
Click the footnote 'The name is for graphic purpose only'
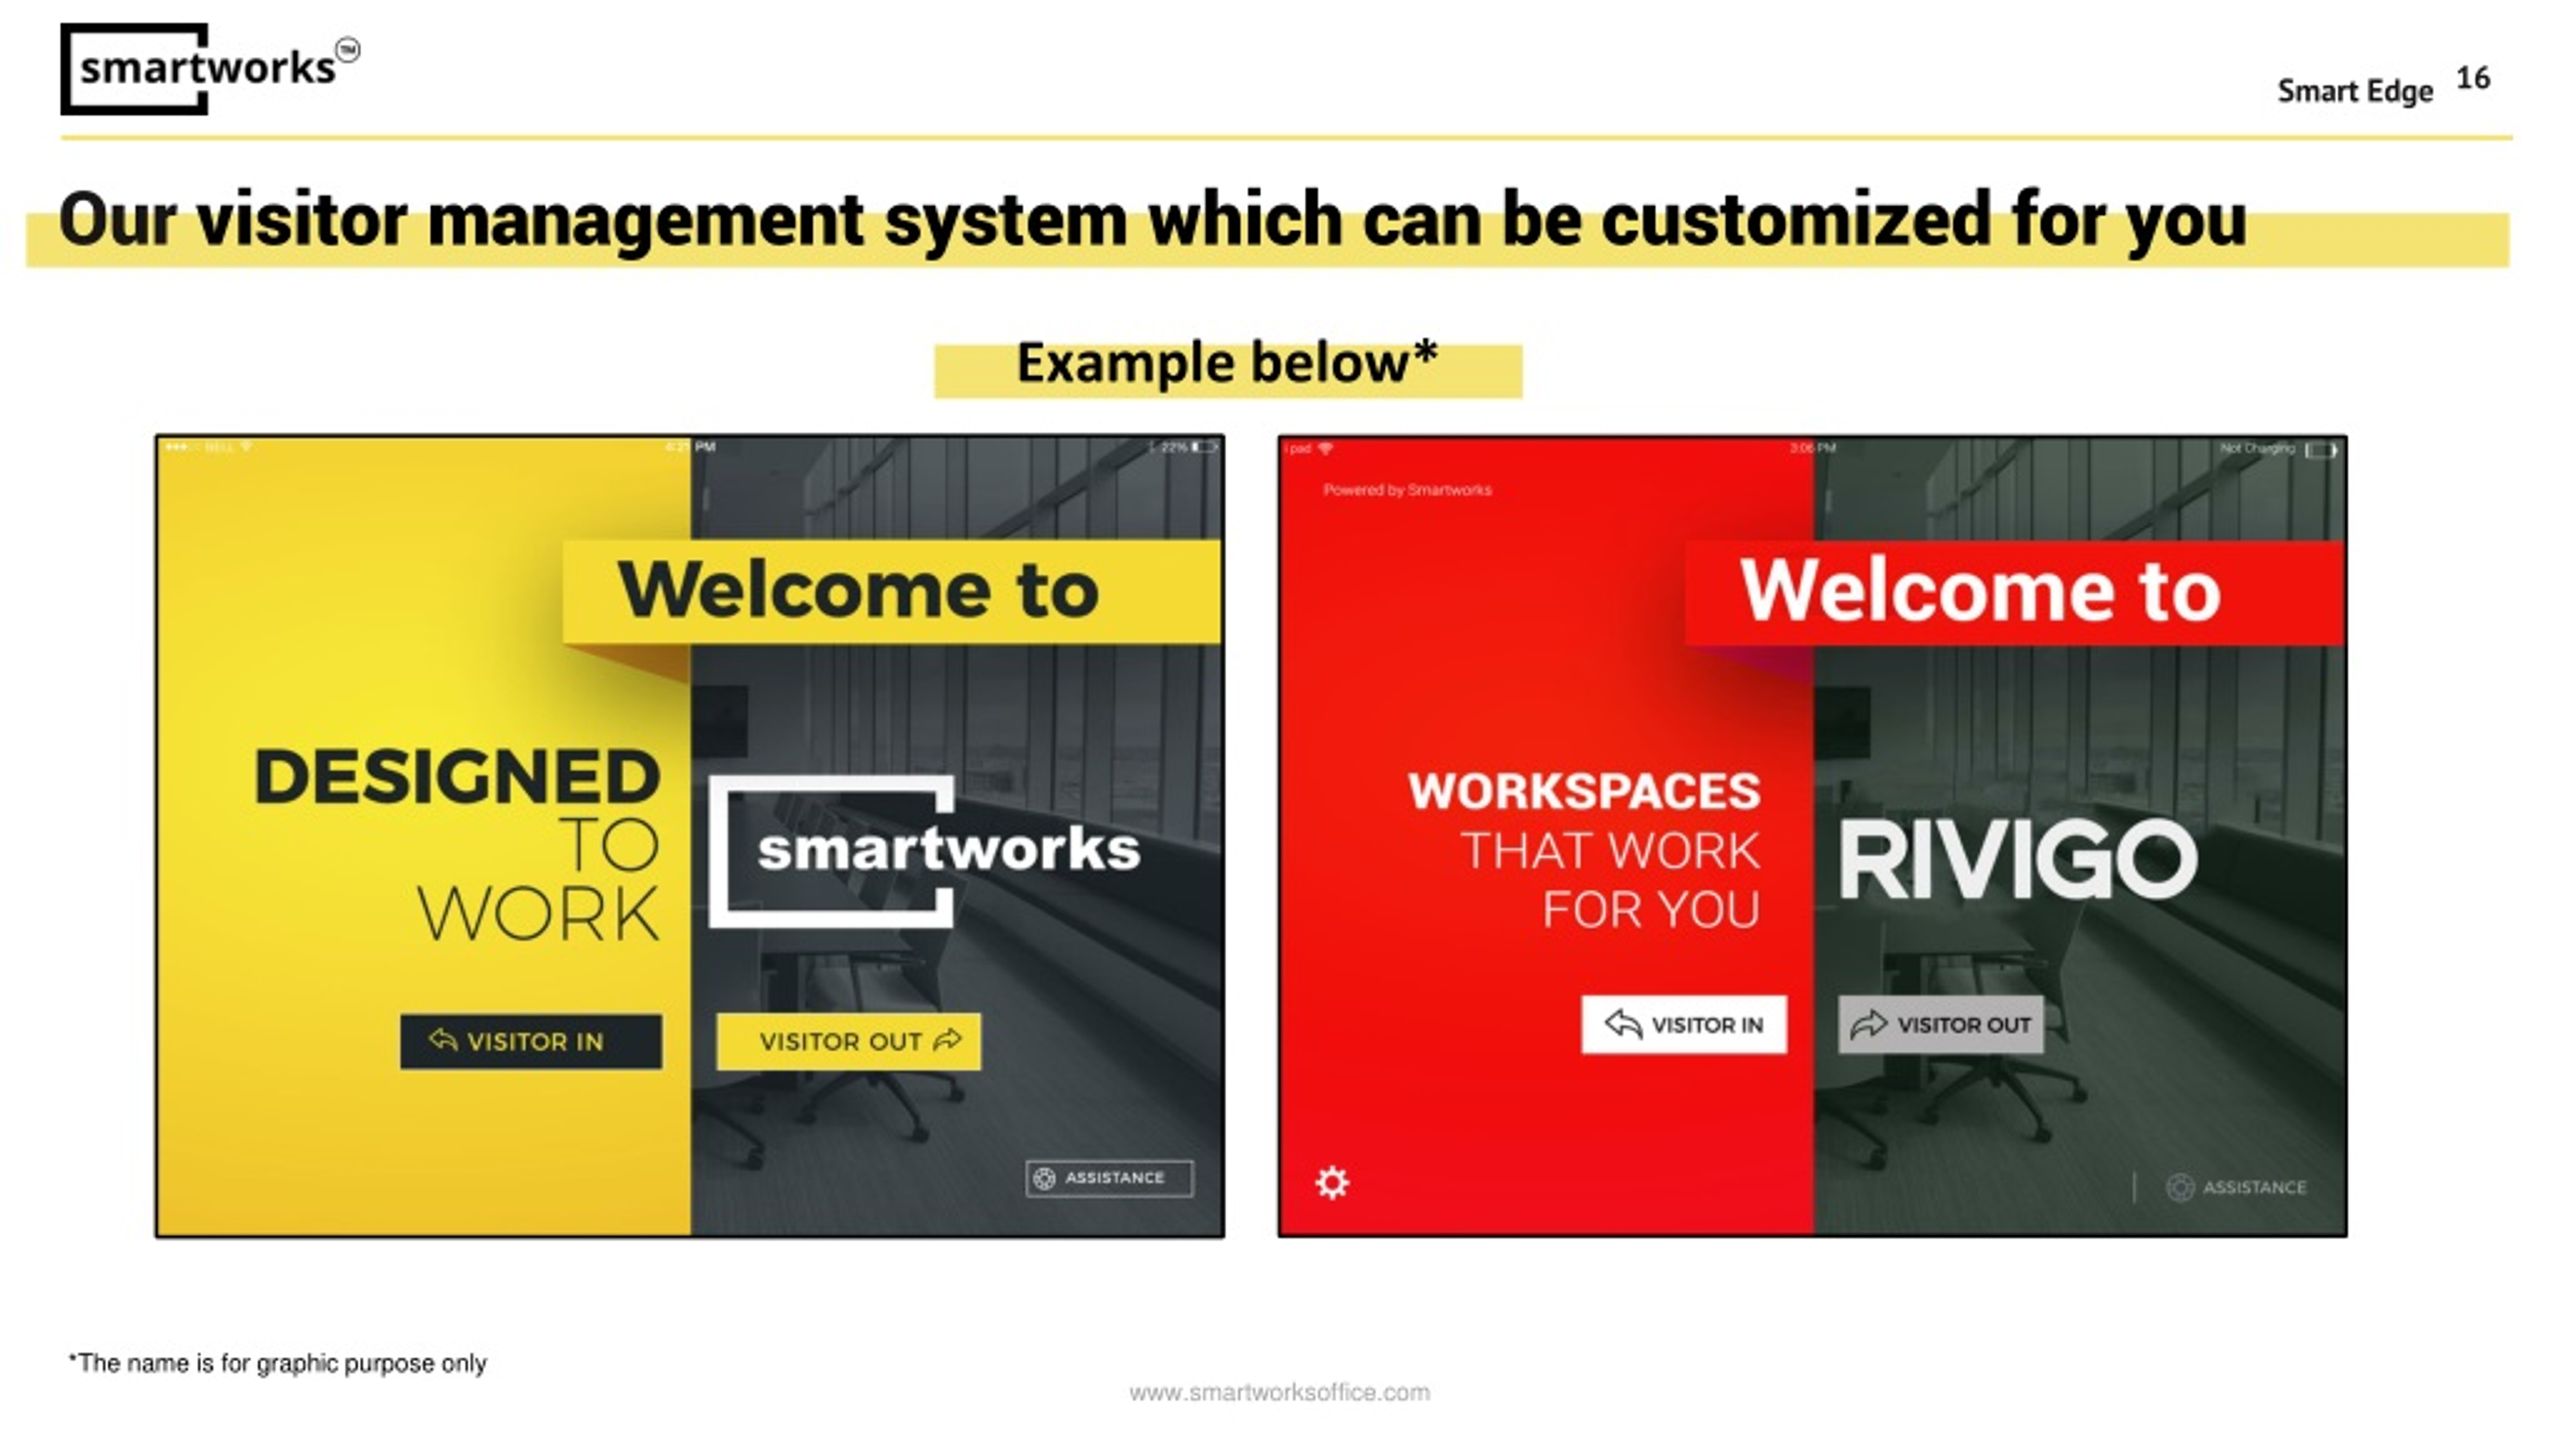(x=277, y=1363)
